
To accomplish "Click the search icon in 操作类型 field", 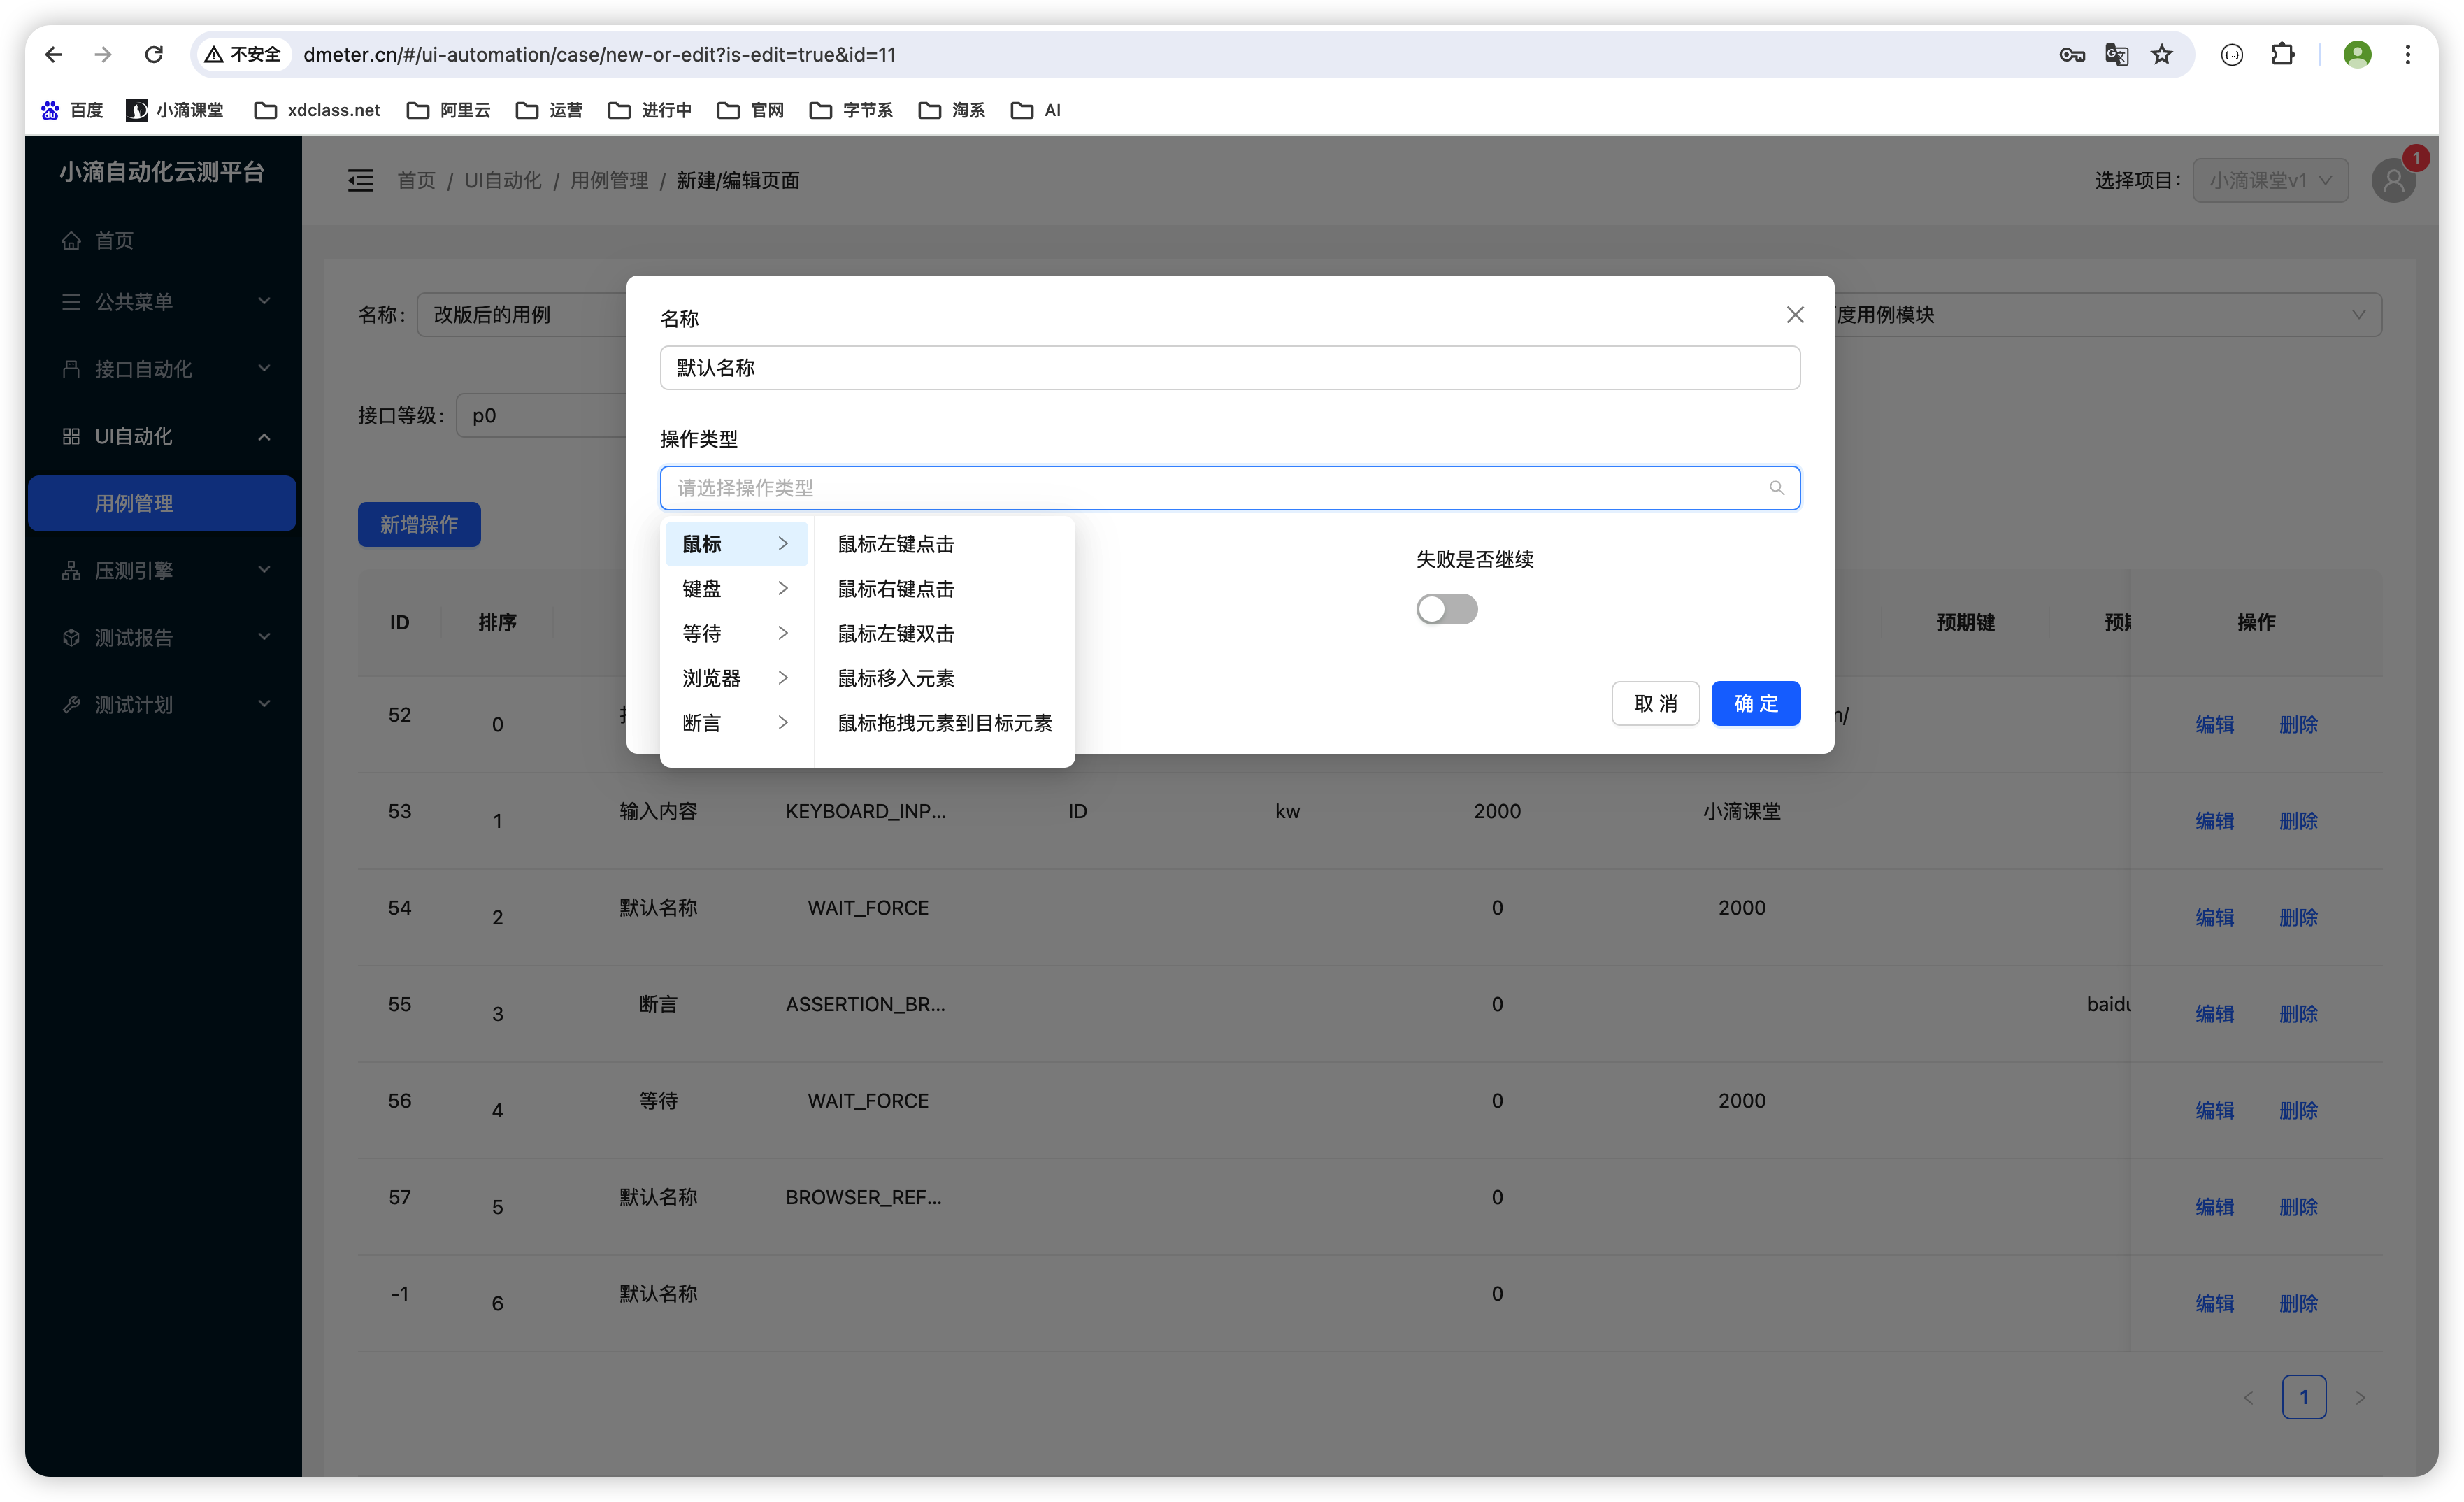I will (x=1776, y=488).
